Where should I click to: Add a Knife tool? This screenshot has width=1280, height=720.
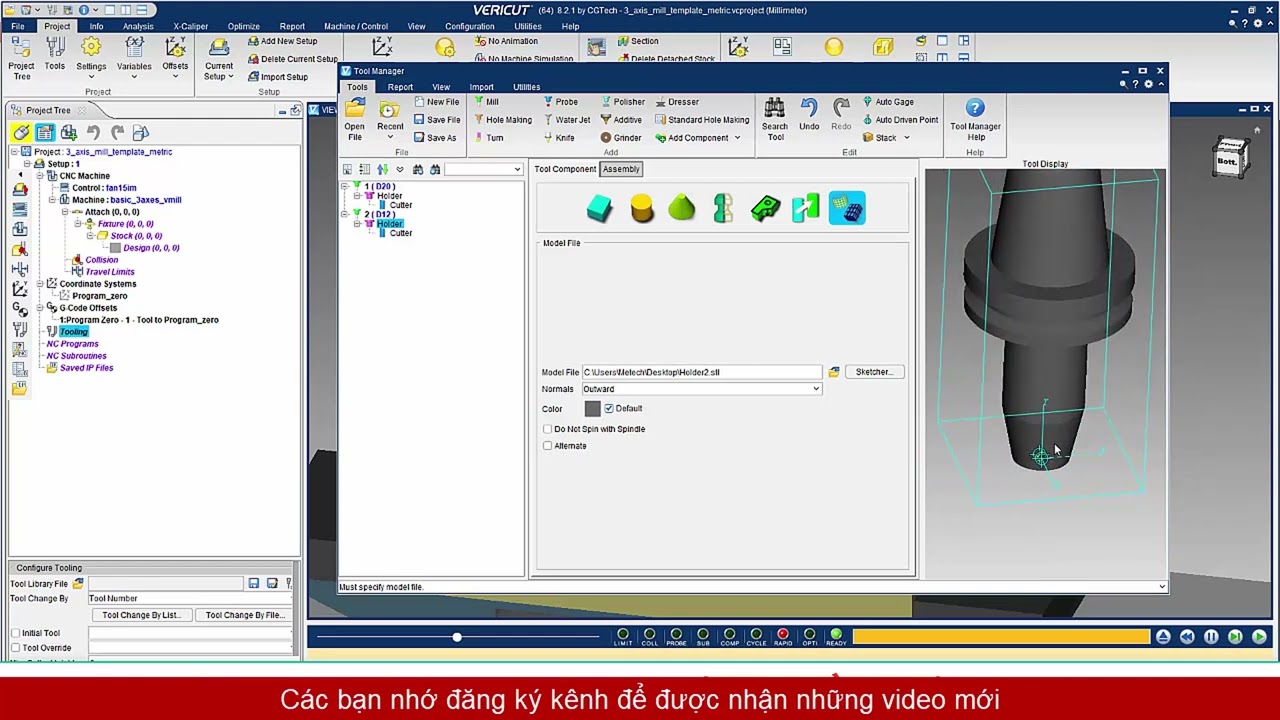[558, 138]
